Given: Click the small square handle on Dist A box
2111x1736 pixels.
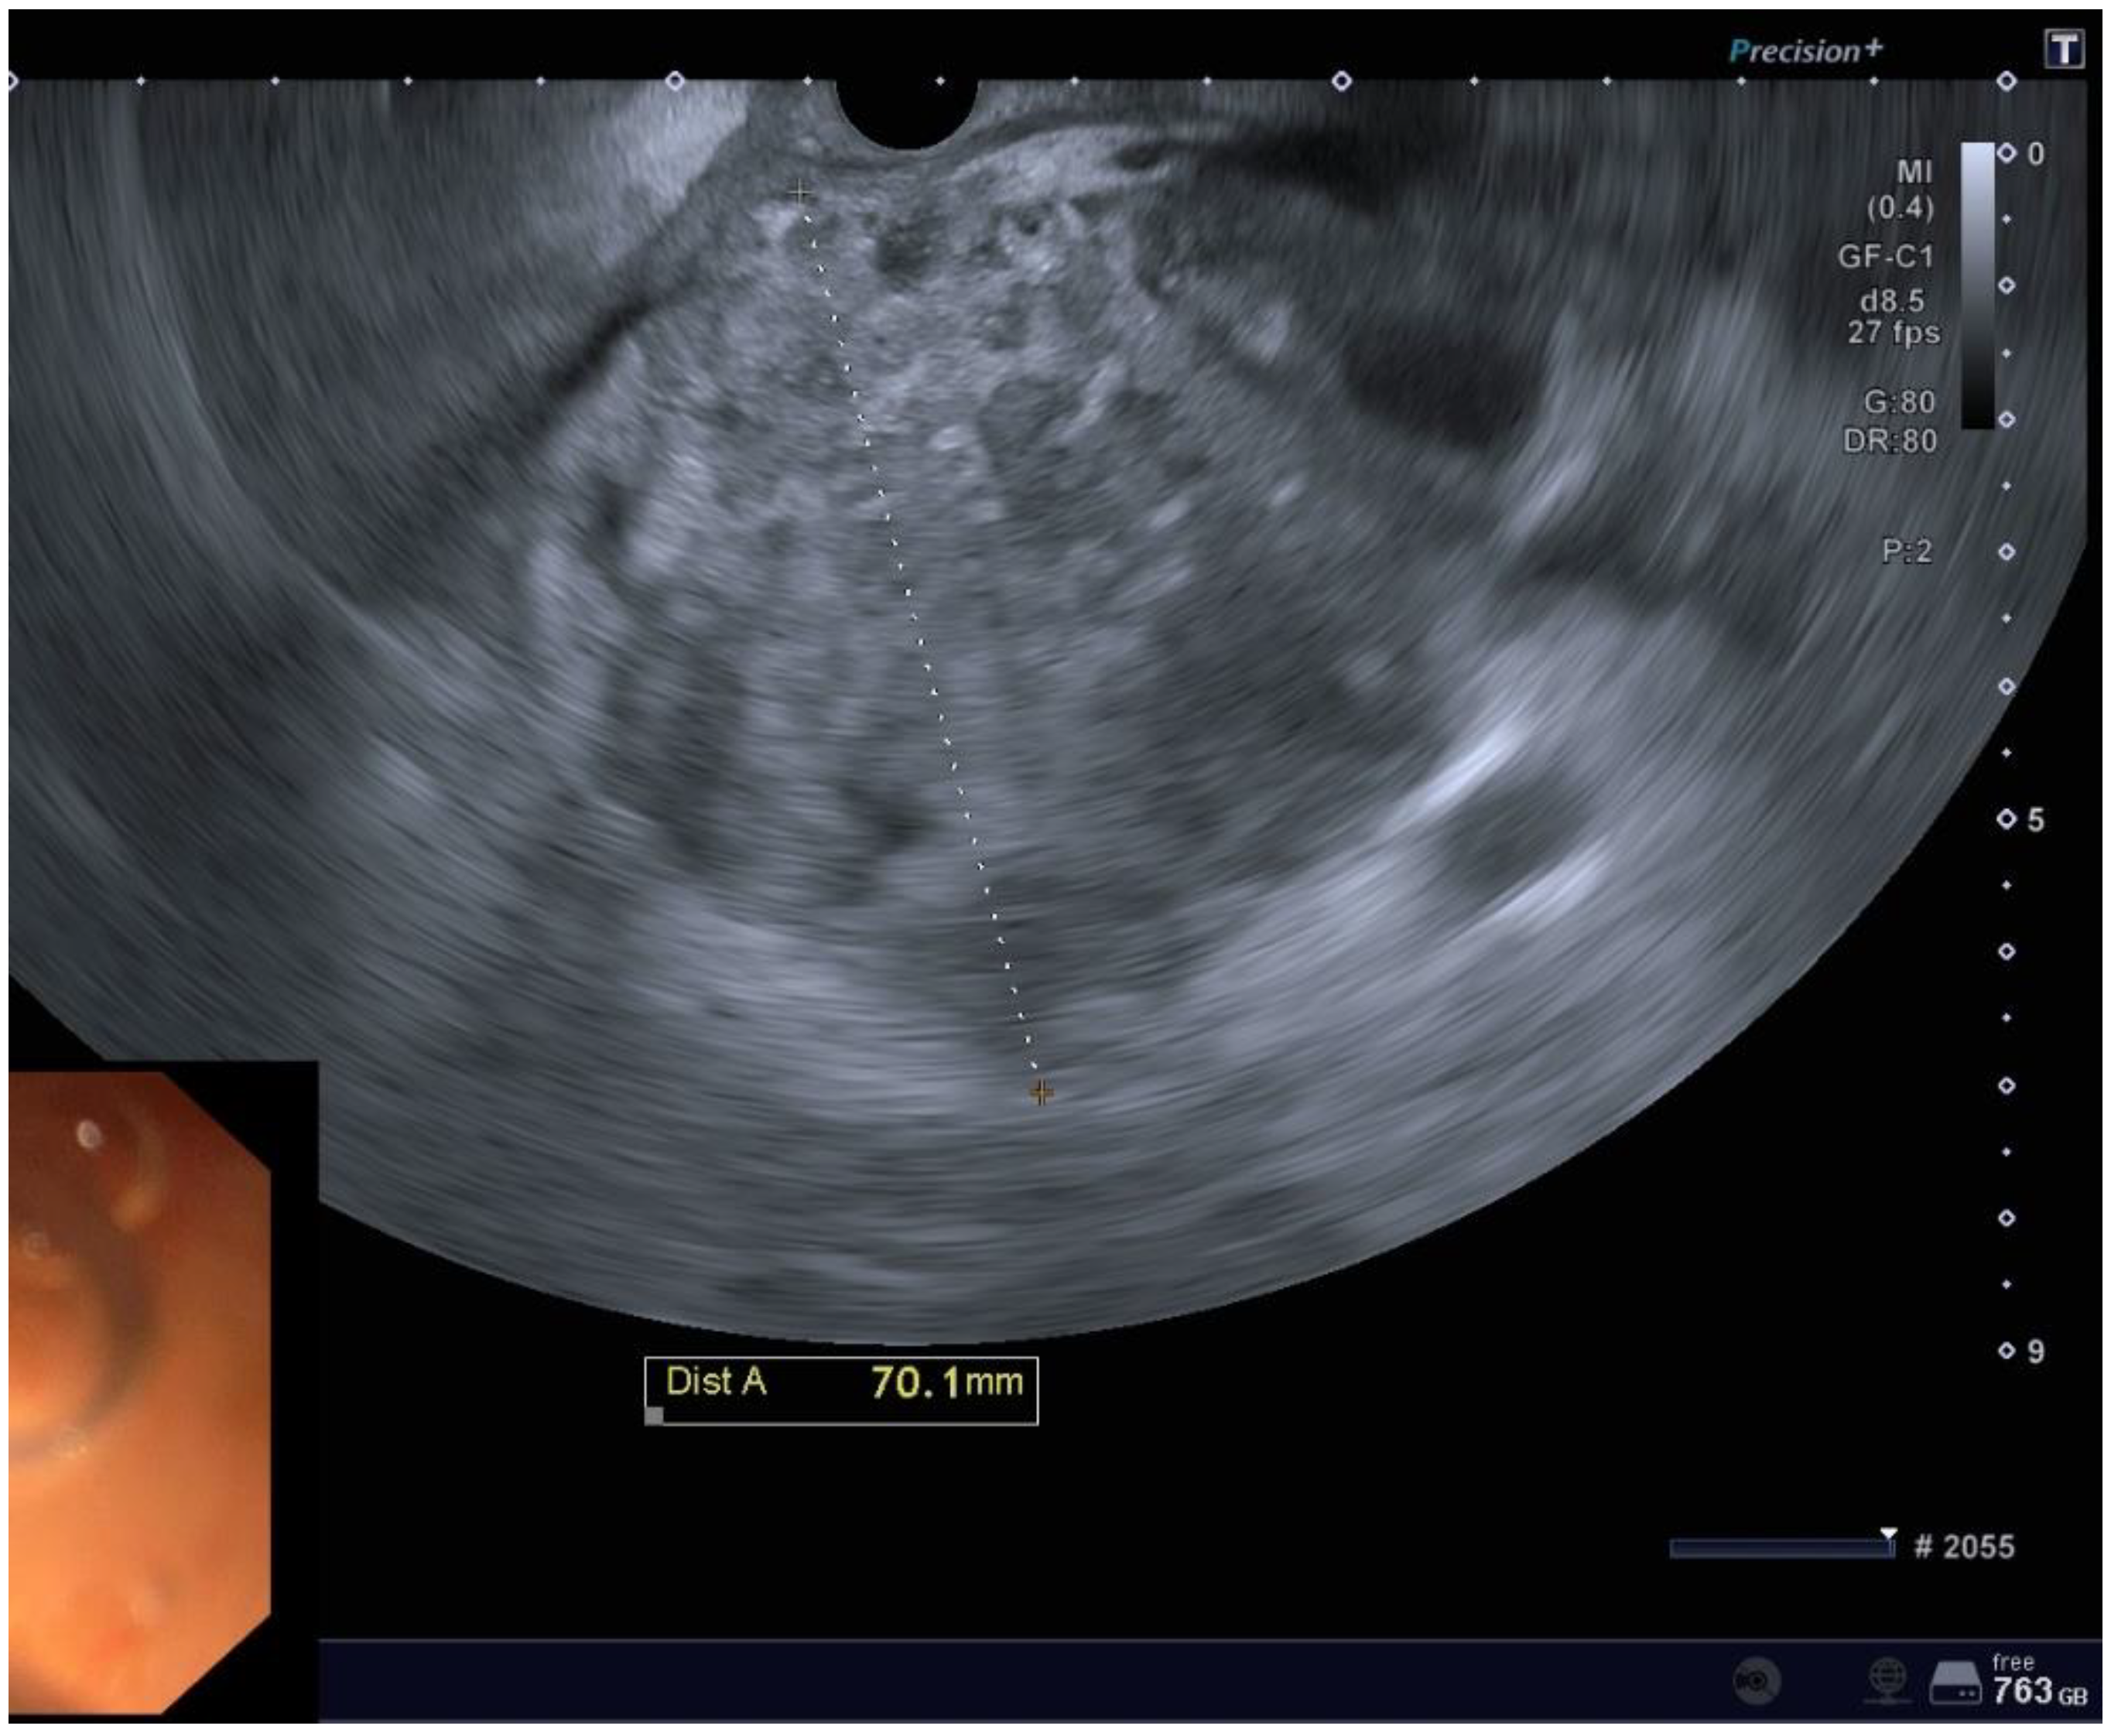Looking at the screenshot, I should [x=654, y=1415].
